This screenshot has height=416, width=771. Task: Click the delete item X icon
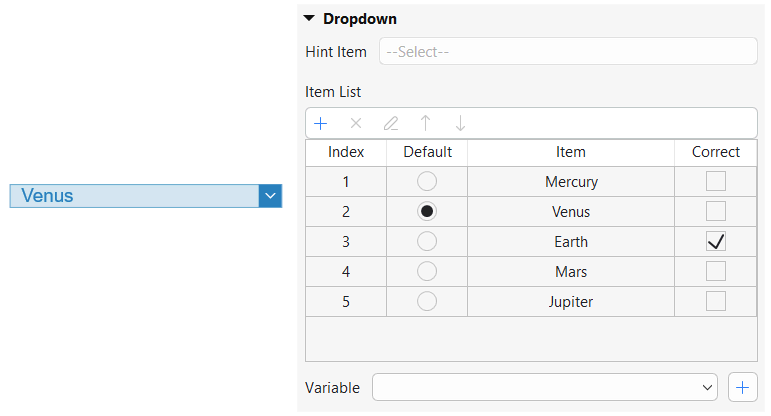pos(355,124)
